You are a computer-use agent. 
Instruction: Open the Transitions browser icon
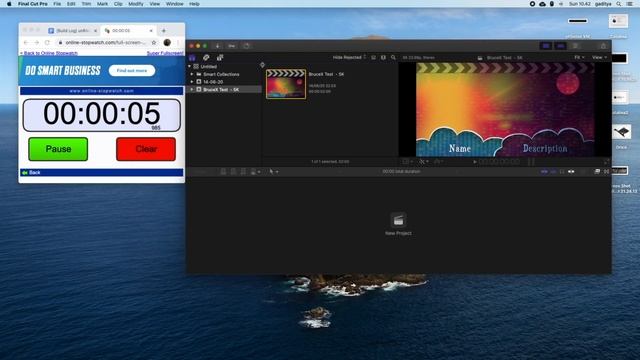click(607, 172)
